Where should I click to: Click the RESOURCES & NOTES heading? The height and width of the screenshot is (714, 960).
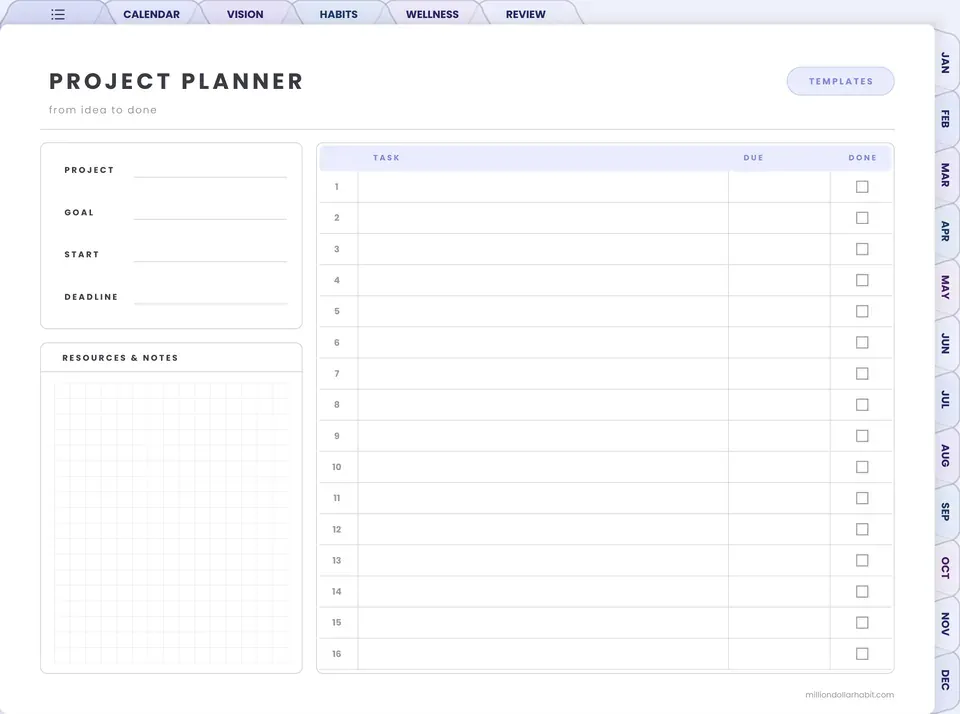[x=120, y=358]
